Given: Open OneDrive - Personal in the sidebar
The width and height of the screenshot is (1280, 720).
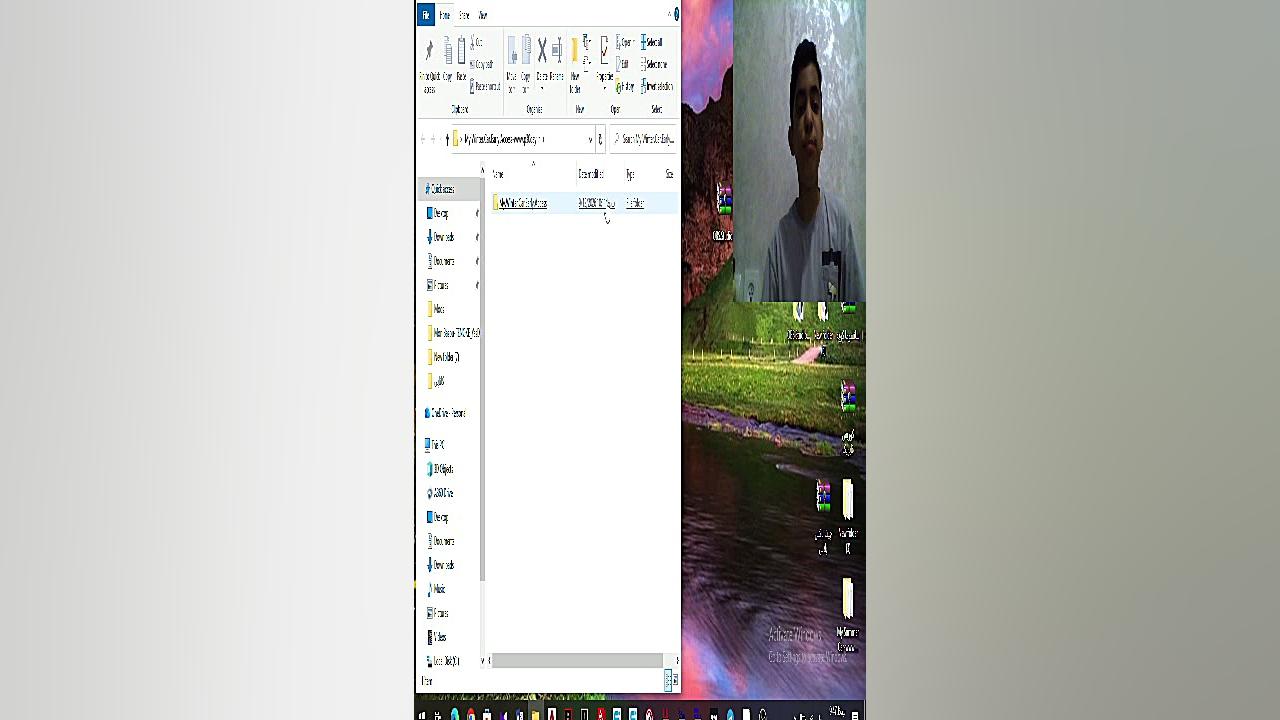Looking at the screenshot, I should [x=444, y=413].
